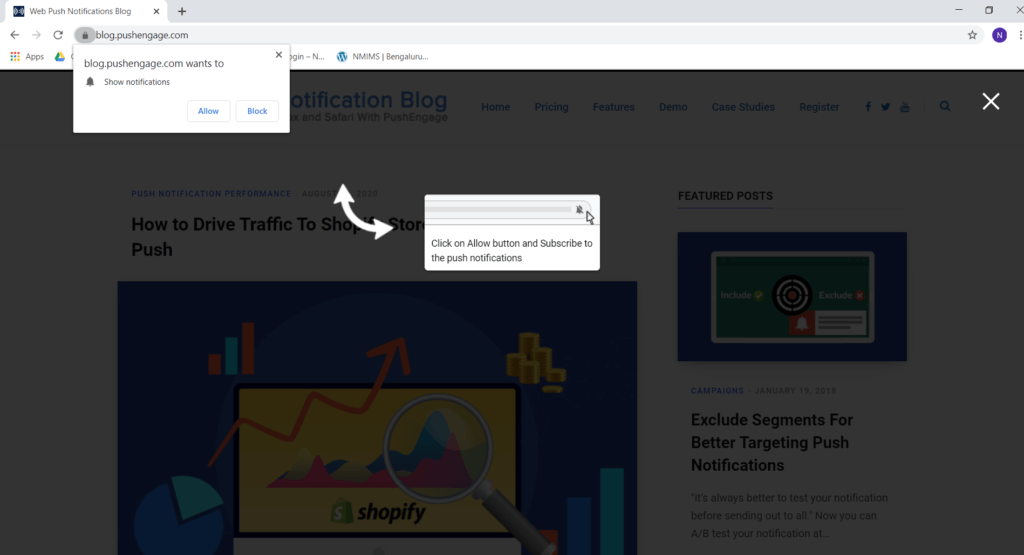The width and height of the screenshot is (1024, 555).
Task: Click the padlock site info icon
Action: 84,35
